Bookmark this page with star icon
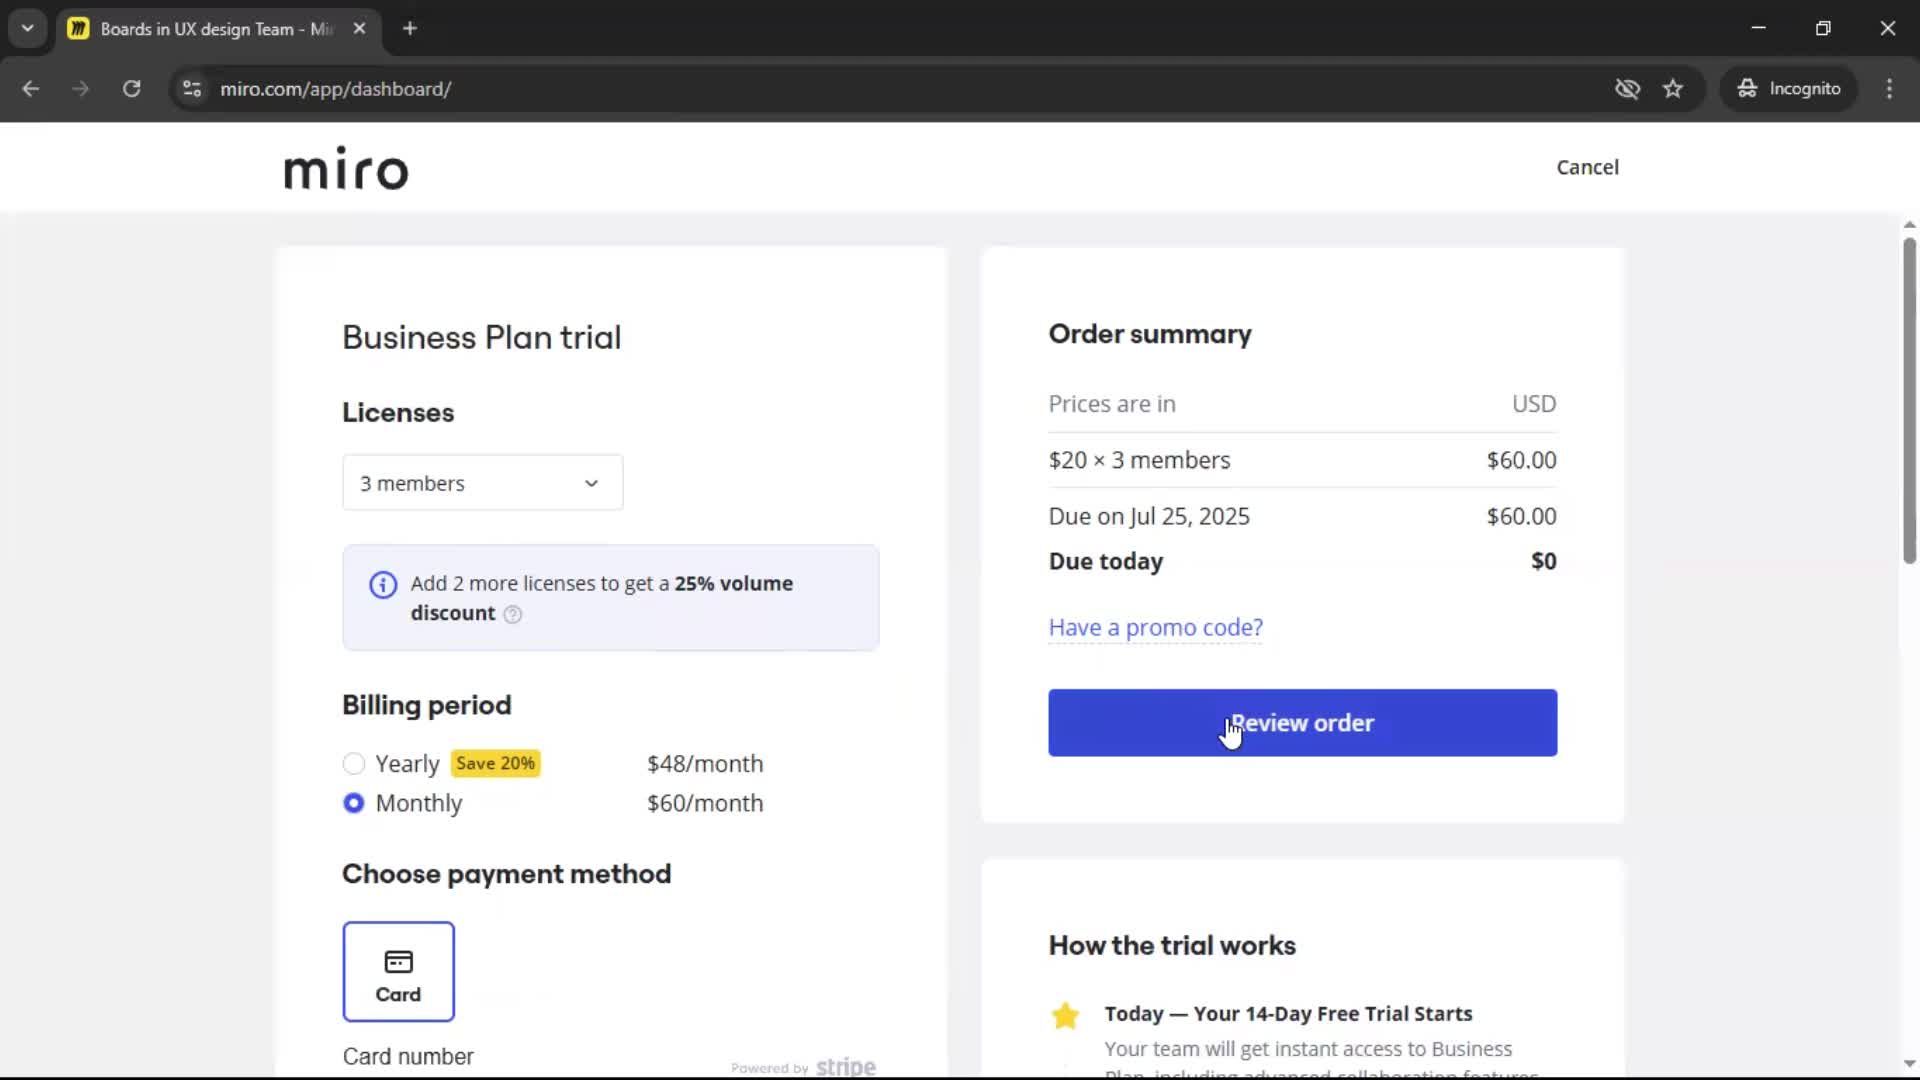 [1673, 89]
